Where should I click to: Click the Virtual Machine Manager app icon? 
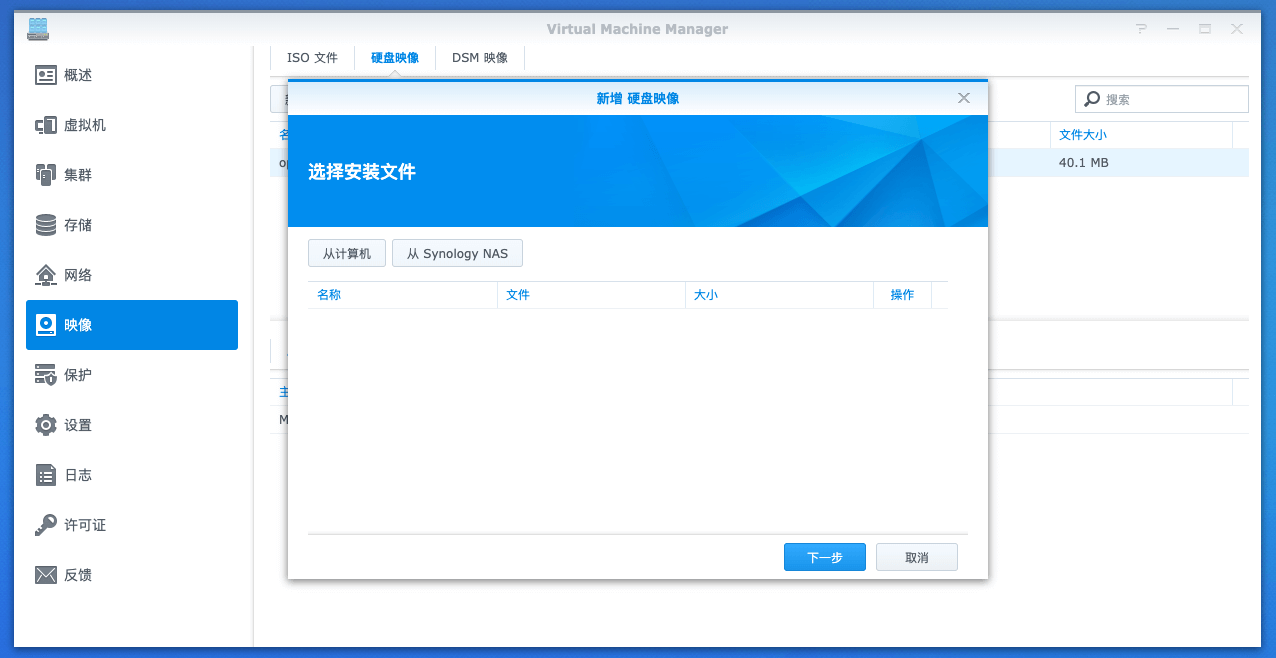[37, 29]
